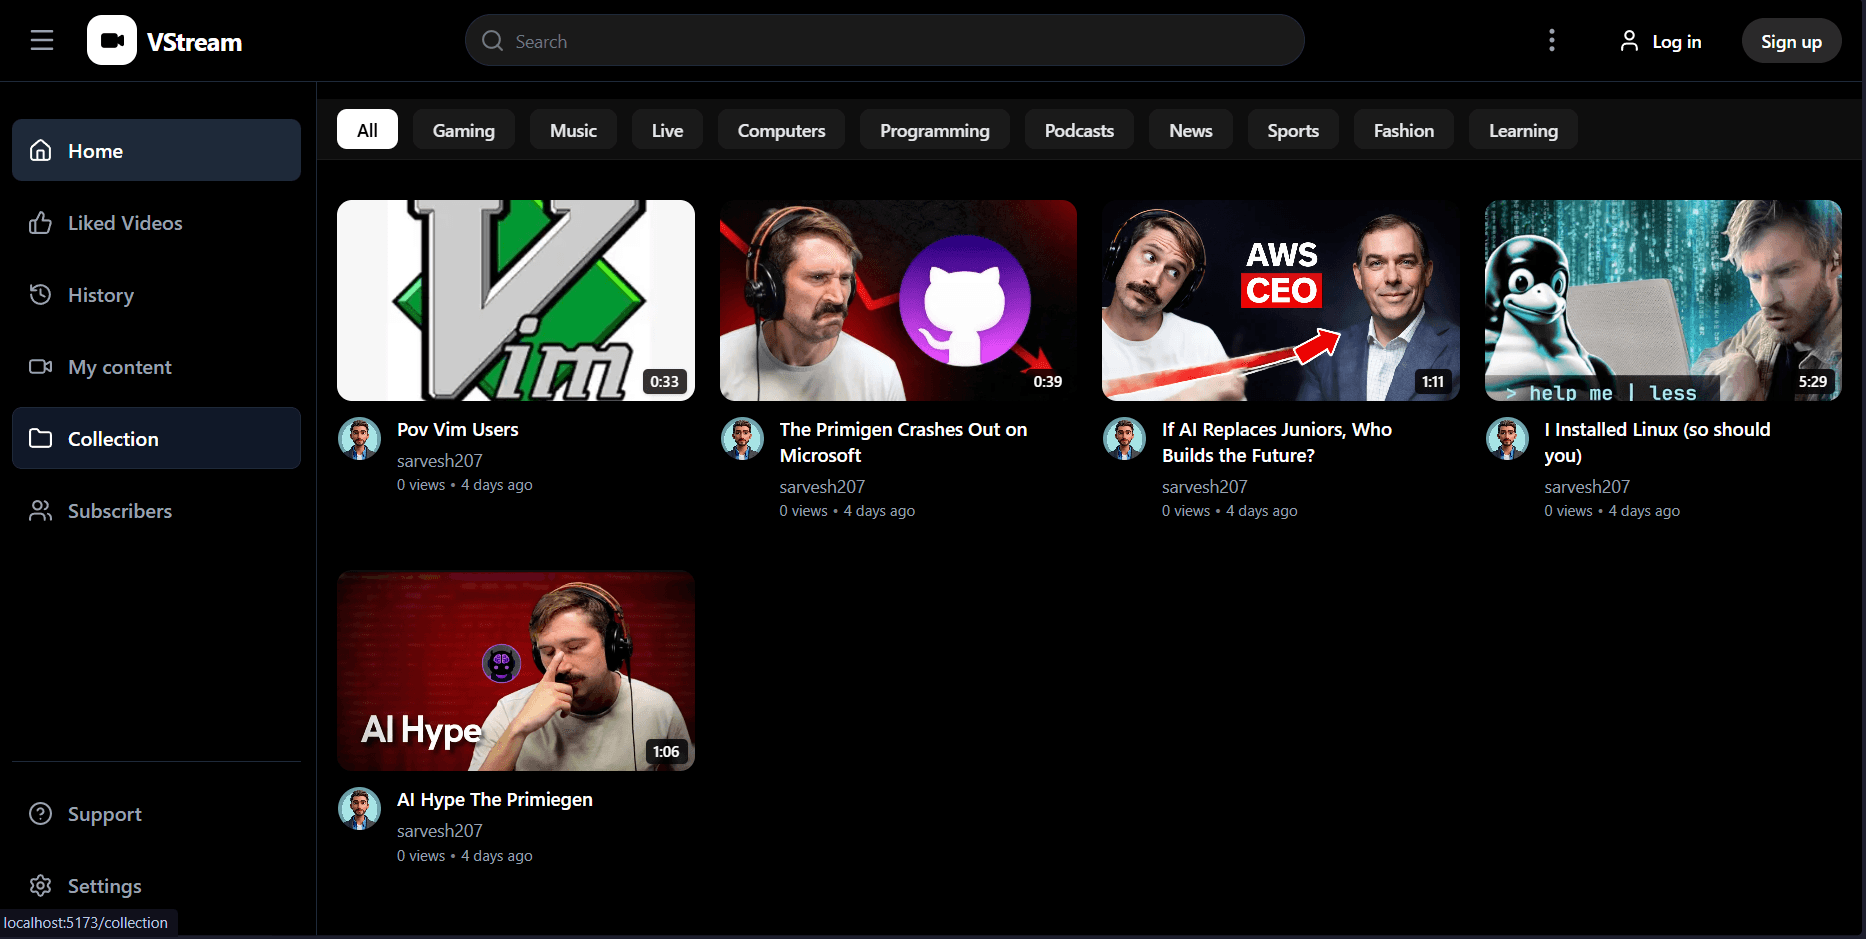The image size is (1866, 939).
Task: Open Settings using the gear icon
Action: 40,885
